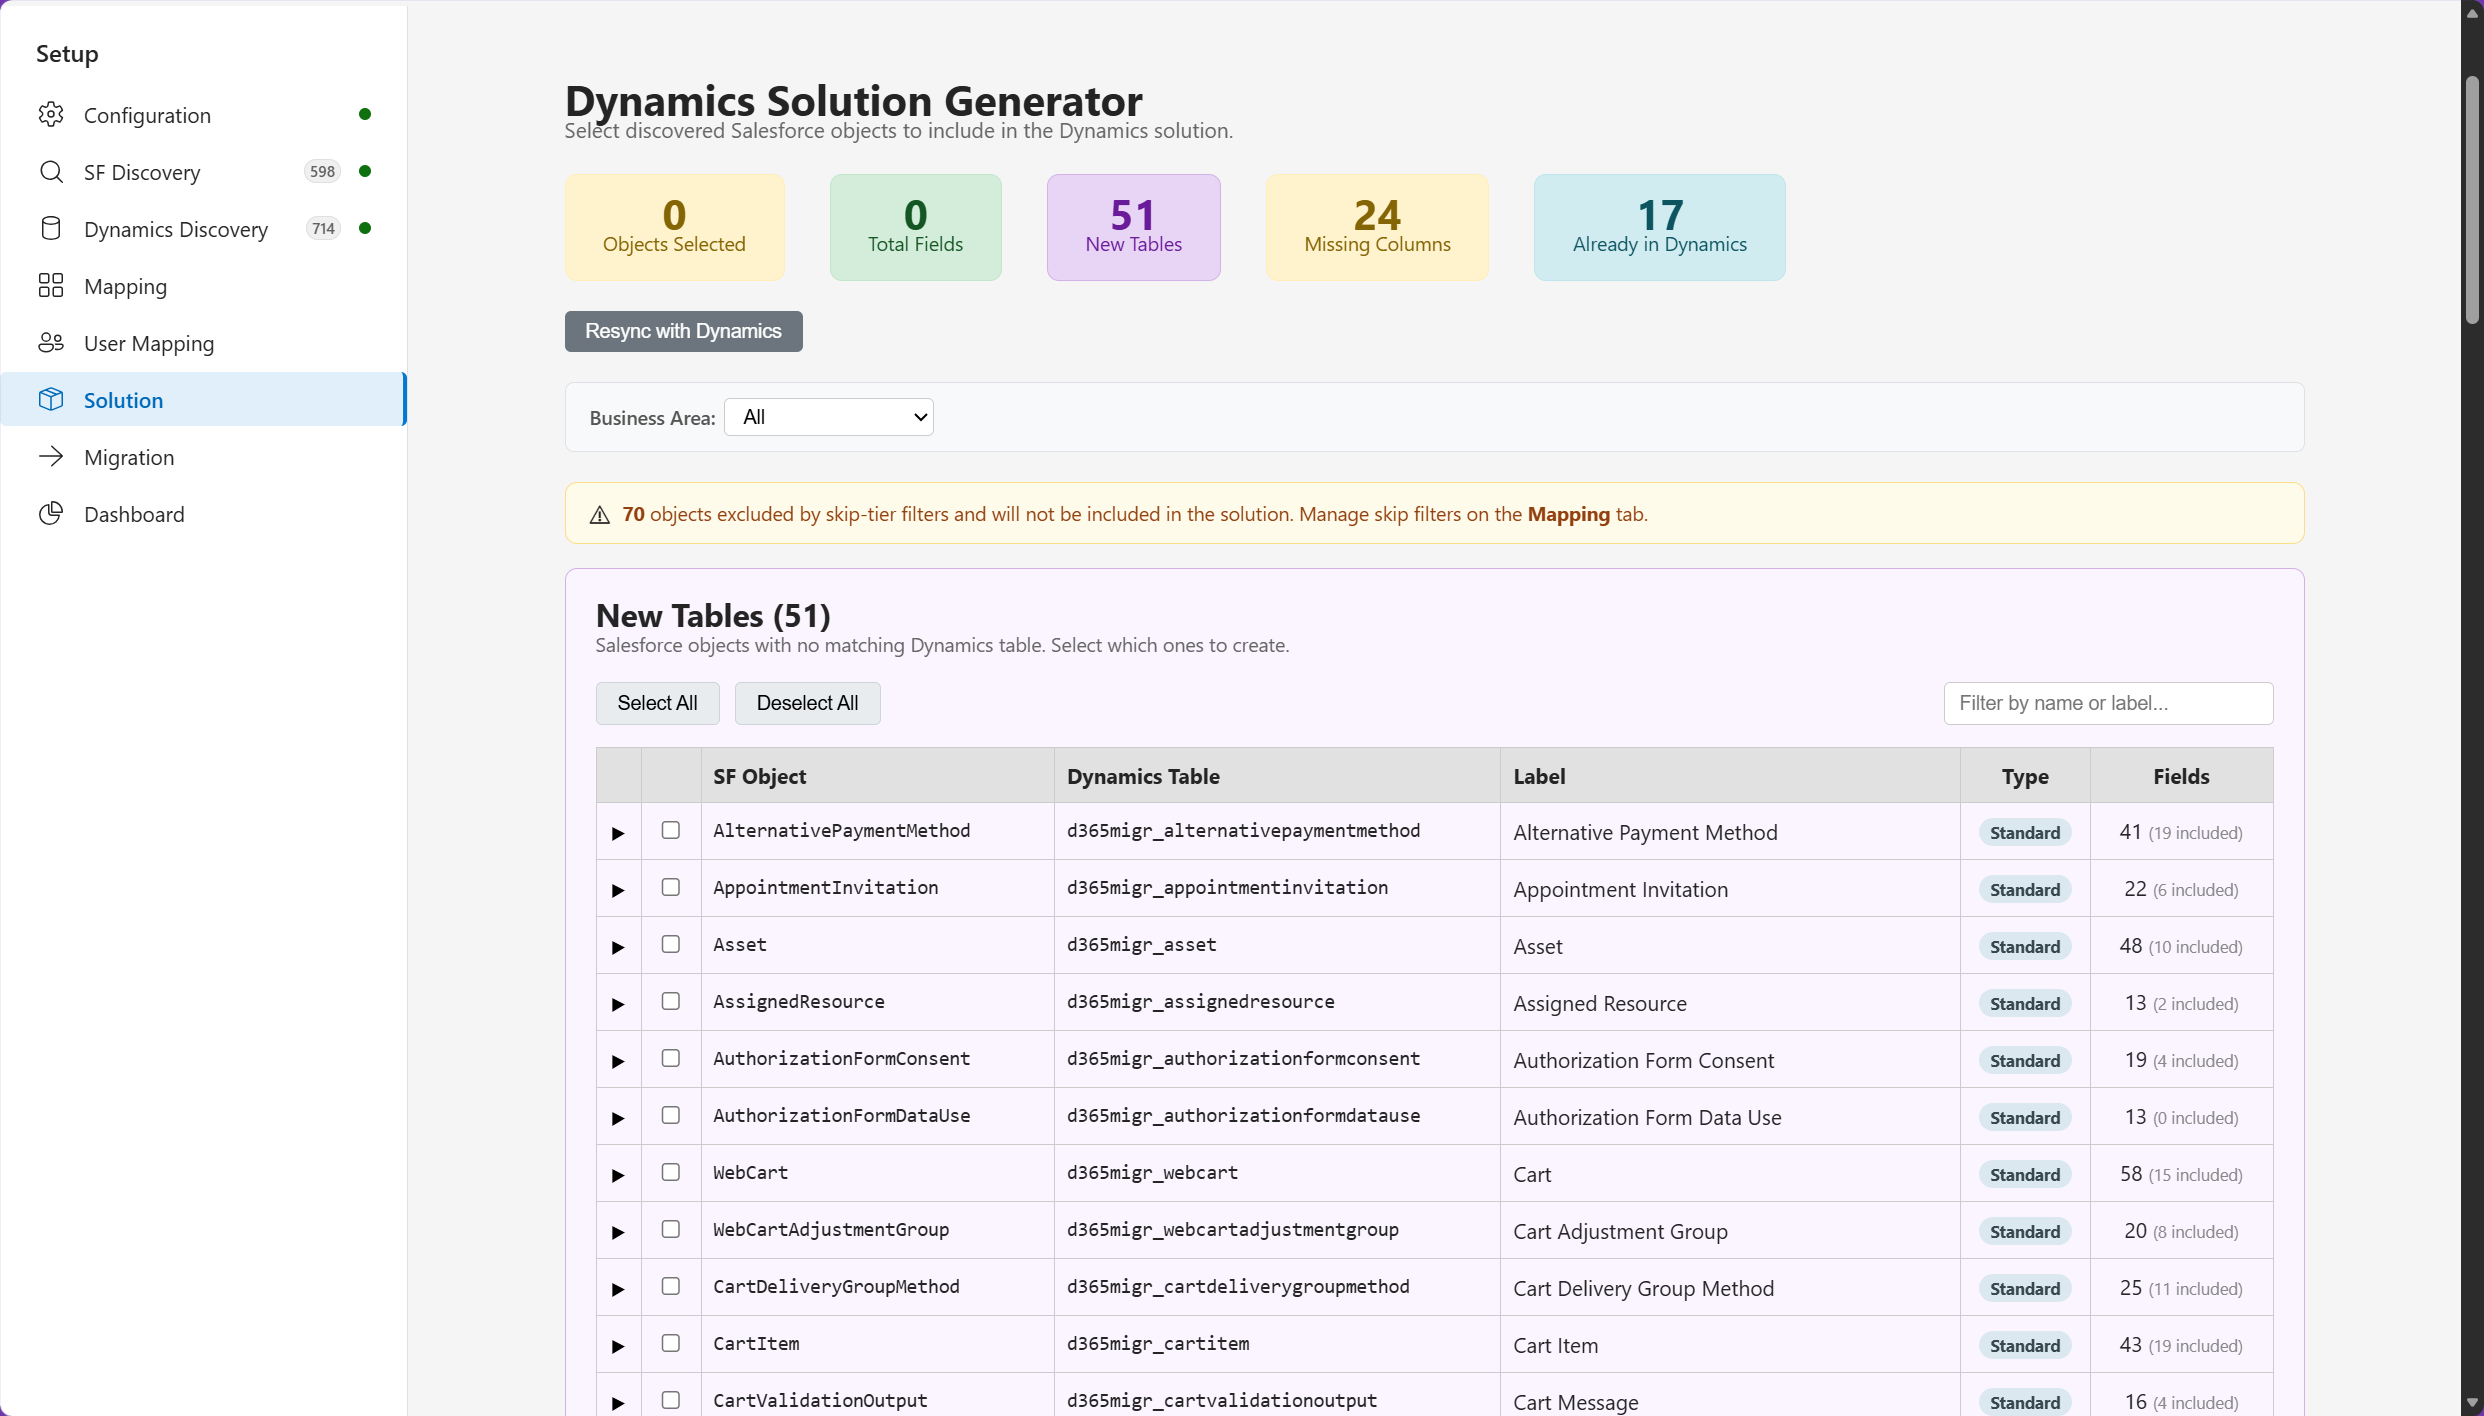This screenshot has width=2484, height=1416.
Task: Click the Deselect All button
Action: [x=807, y=703]
